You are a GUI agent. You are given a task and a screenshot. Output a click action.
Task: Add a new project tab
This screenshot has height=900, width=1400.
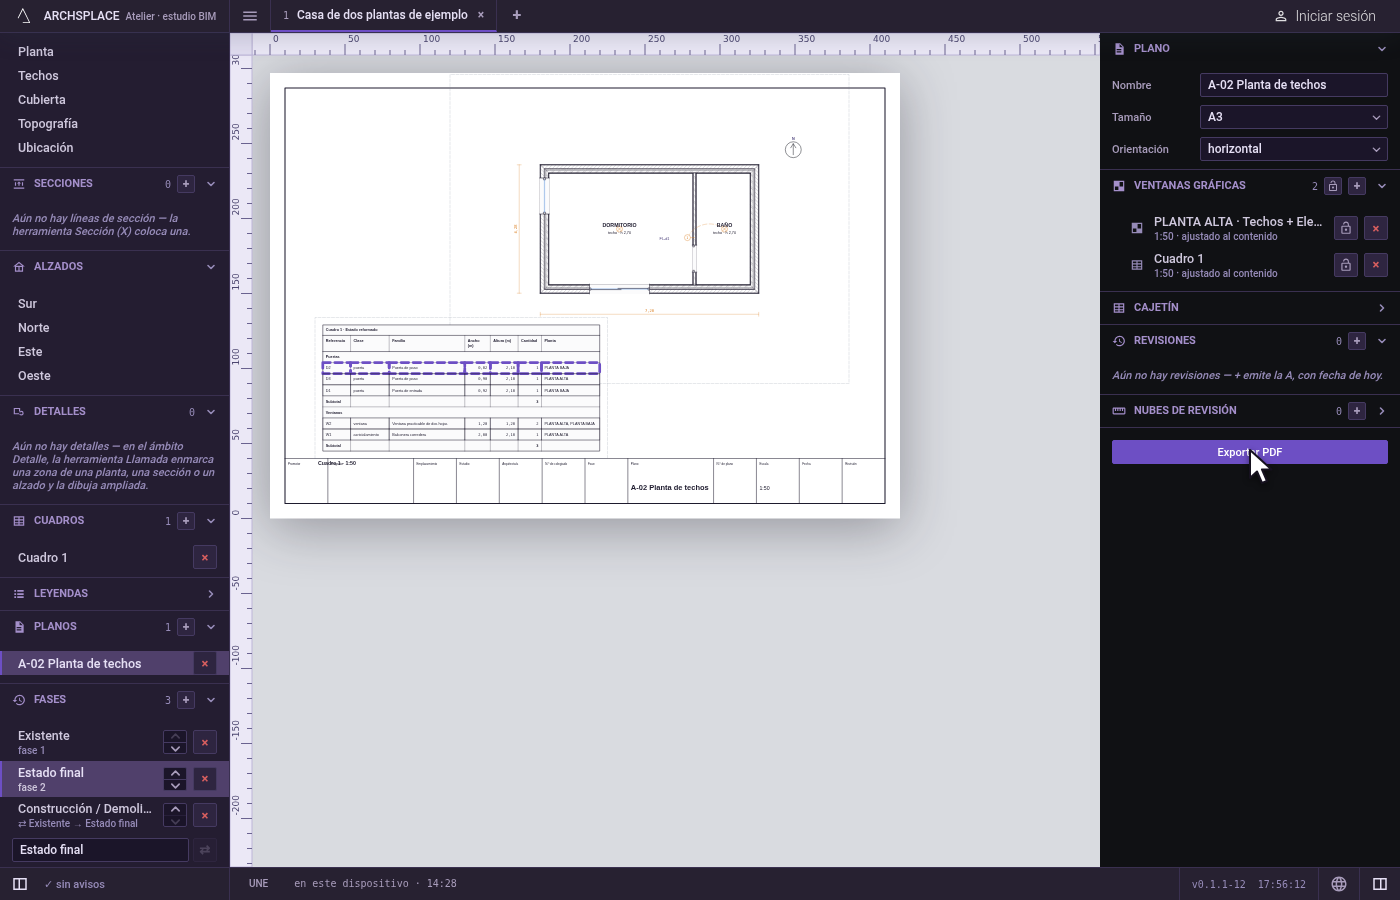click(x=516, y=15)
